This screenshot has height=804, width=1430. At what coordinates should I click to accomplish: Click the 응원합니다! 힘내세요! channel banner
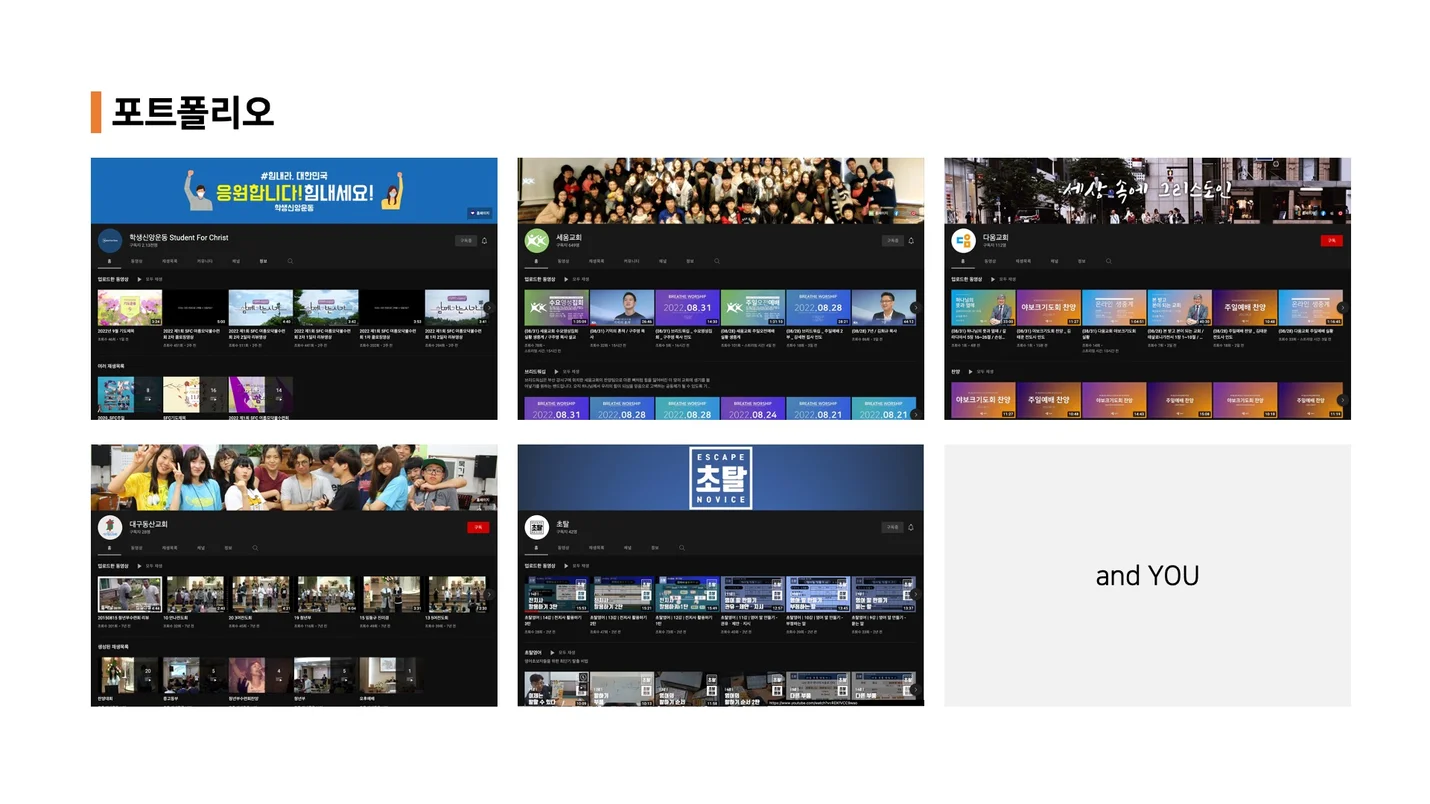pos(294,190)
